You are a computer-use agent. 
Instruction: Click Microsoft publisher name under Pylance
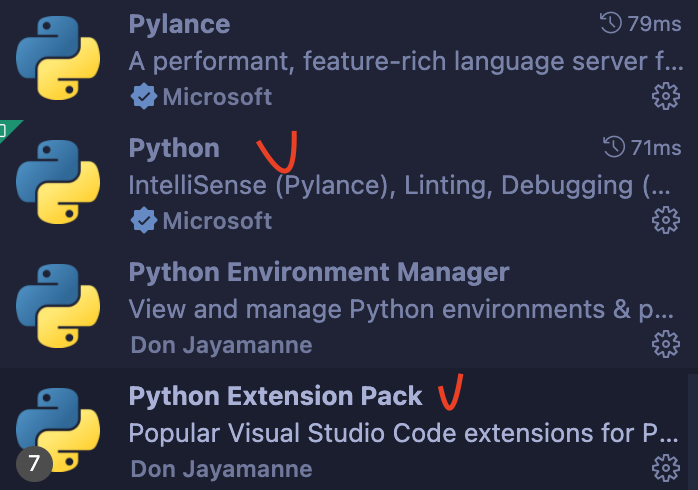(x=217, y=97)
